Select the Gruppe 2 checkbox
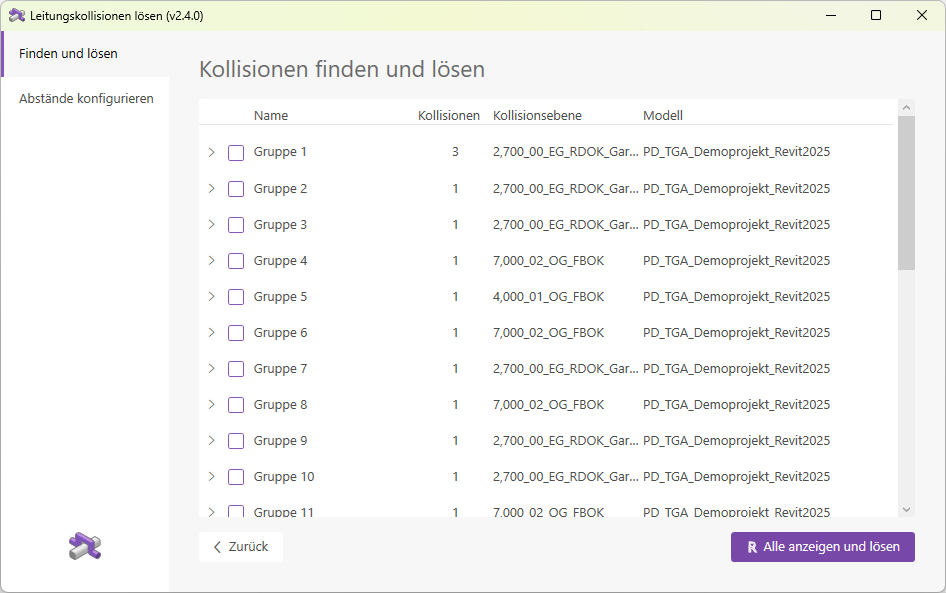The image size is (946, 593). (x=236, y=188)
